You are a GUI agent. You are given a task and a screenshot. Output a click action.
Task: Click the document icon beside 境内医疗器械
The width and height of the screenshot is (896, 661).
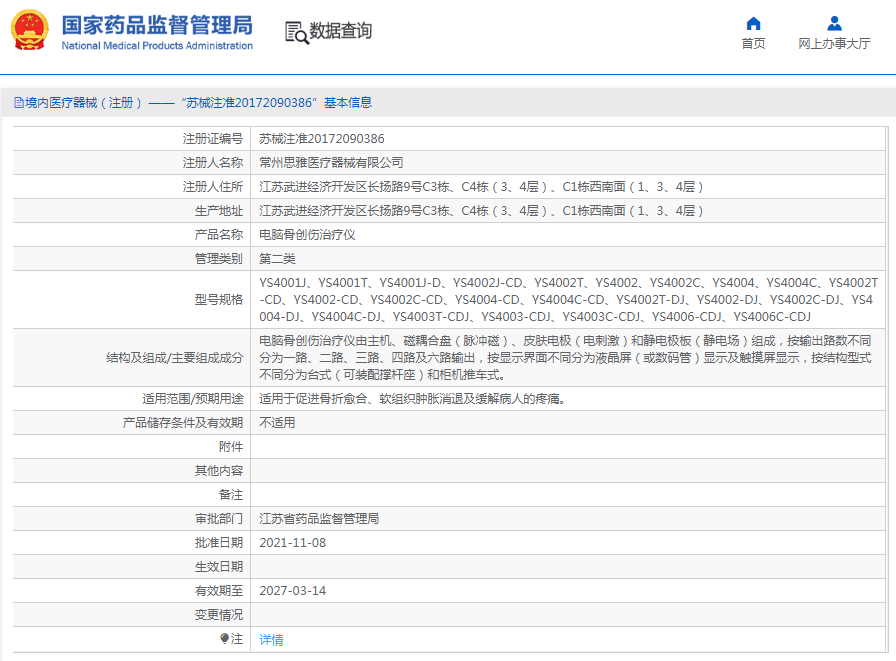(18, 103)
